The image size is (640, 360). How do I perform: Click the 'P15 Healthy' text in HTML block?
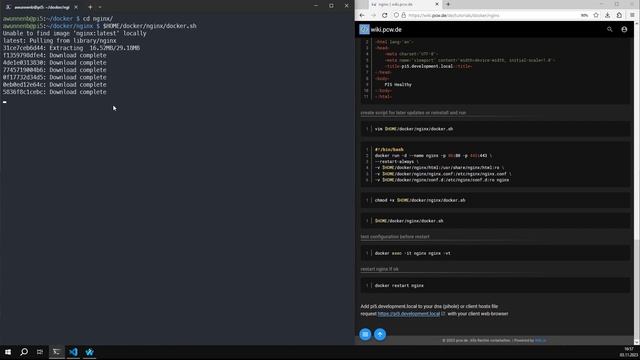pos(398,85)
